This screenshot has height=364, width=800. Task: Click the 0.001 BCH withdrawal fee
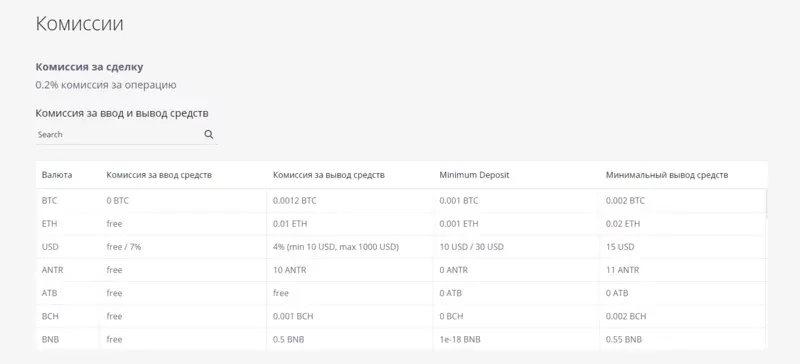293,316
